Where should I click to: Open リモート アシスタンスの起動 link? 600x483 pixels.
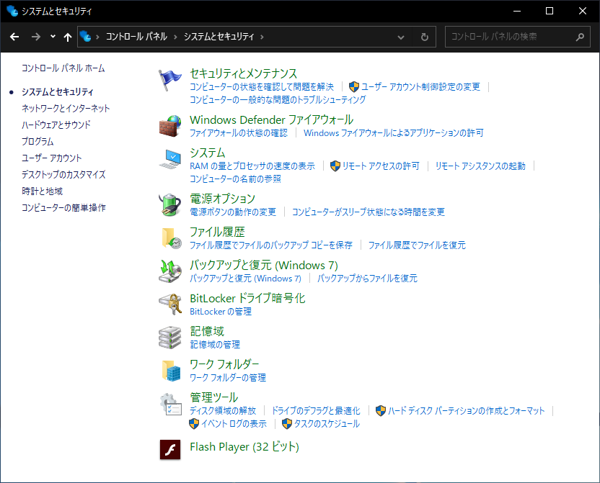coord(480,166)
